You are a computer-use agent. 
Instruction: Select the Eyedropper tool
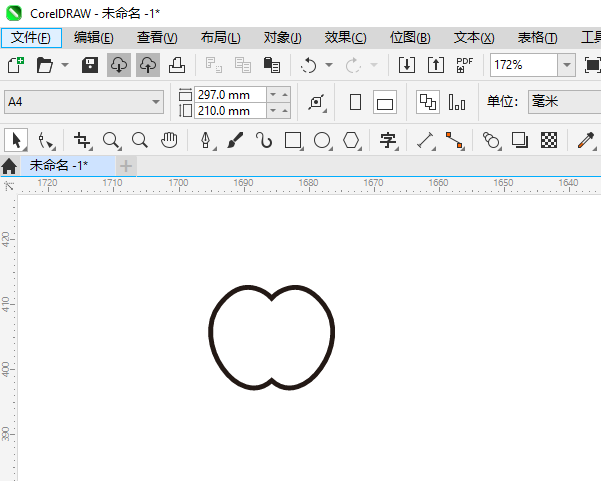(586, 141)
